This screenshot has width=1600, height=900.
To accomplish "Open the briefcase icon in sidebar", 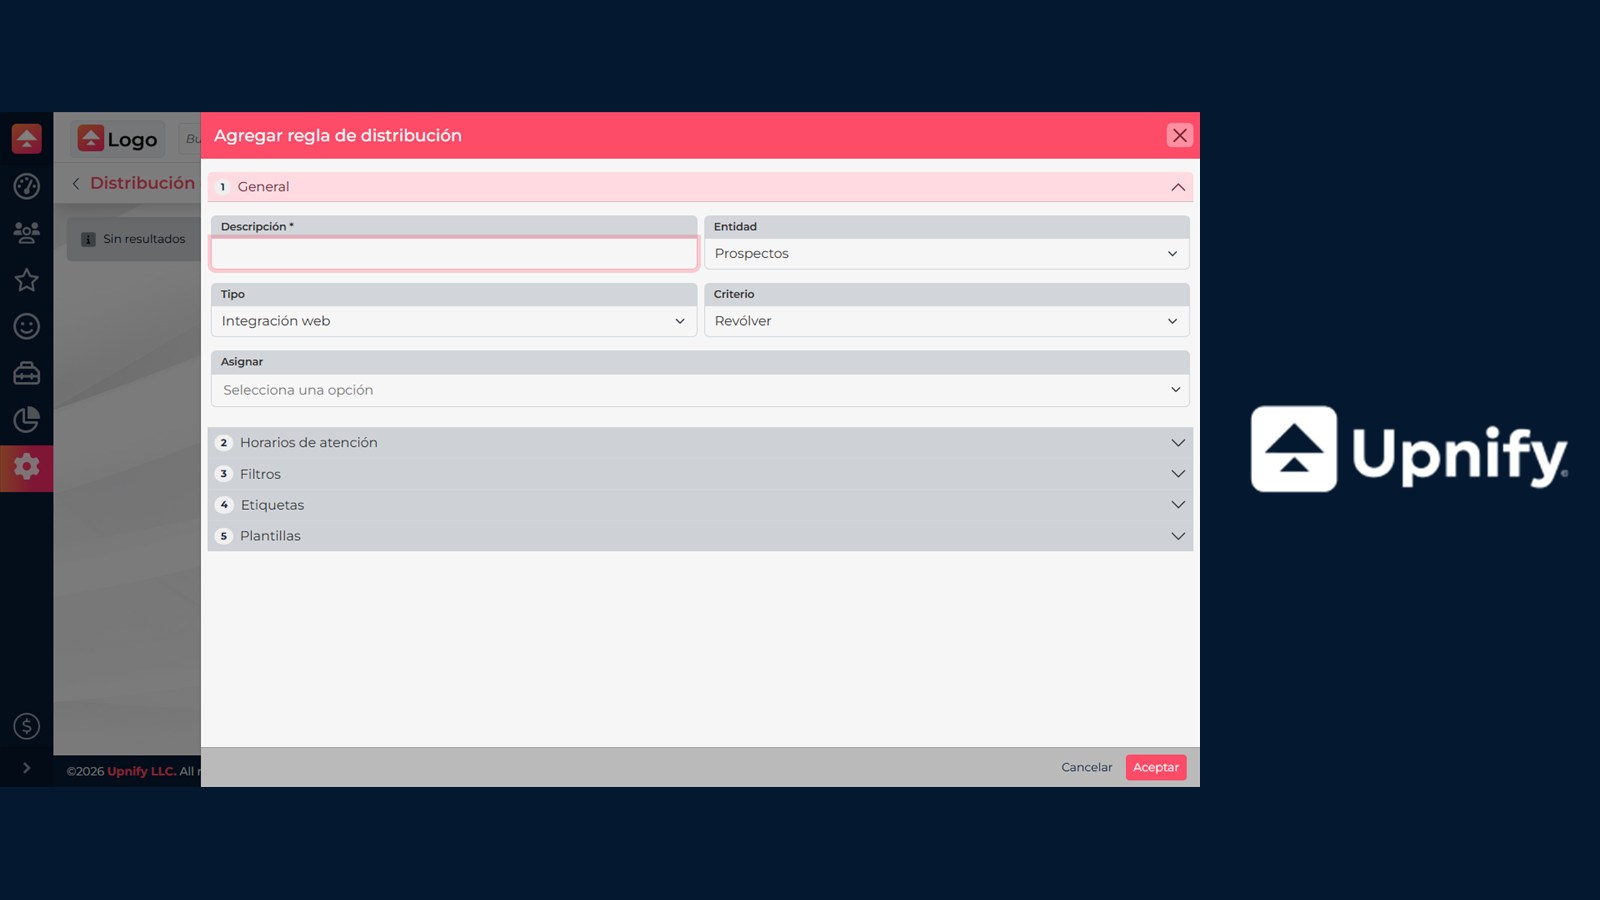I will tap(27, 373).
